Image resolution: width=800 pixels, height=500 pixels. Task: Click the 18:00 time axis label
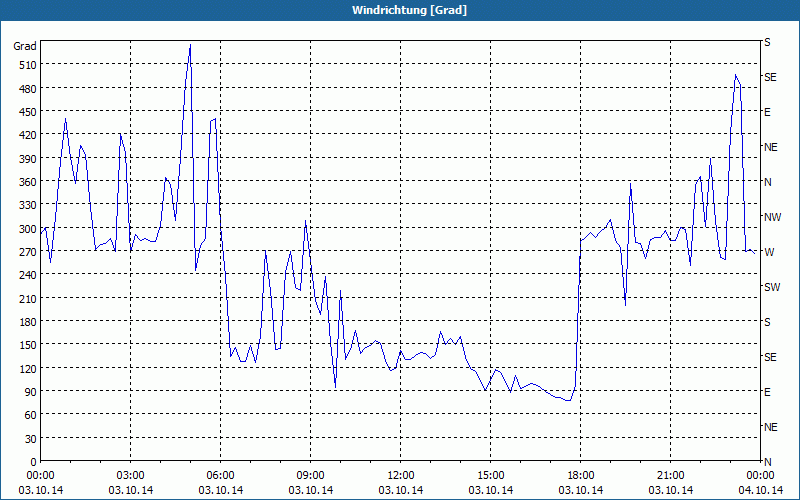click(x=581, y=476)
